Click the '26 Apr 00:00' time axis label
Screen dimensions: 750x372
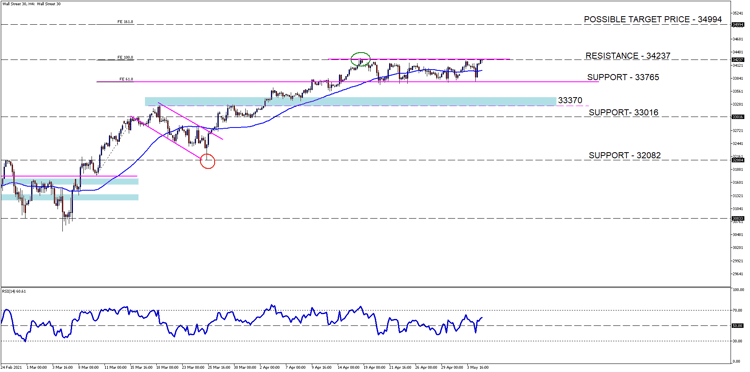coord(426,368)
